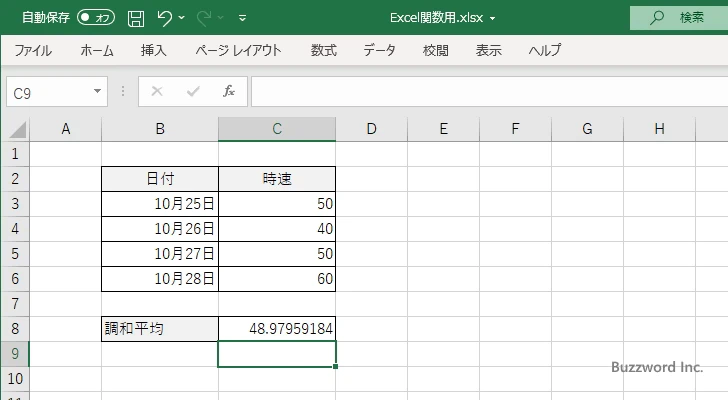Select row 9 header
Viewport: 728px width, 400px height.
point(15,354)
